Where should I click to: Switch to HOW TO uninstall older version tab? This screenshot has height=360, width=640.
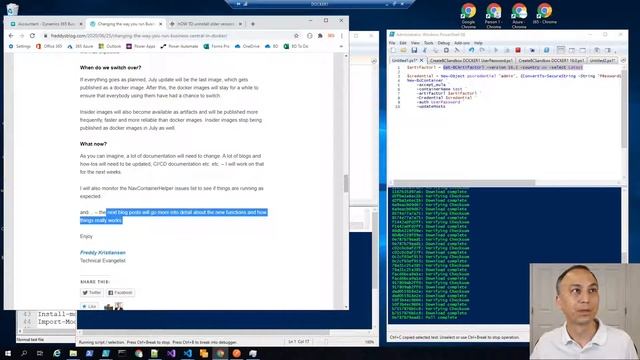(206, 24)
